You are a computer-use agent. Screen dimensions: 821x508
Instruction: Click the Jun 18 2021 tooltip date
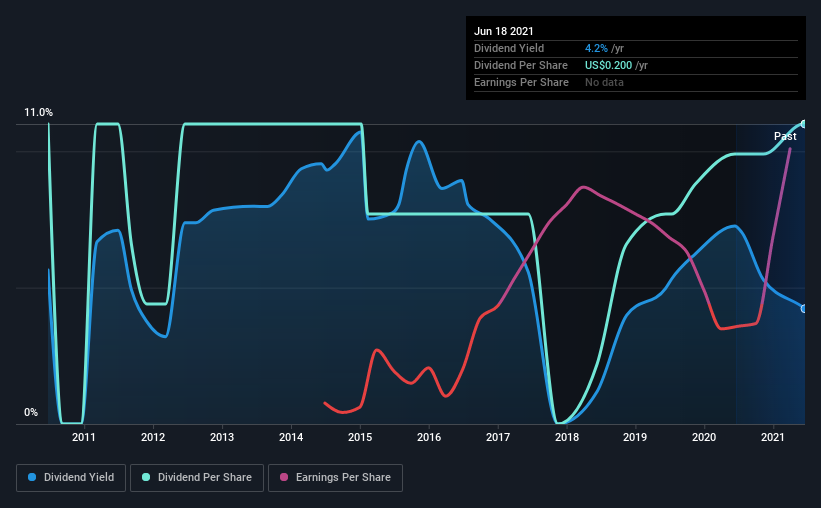click(x=504, y=31)
